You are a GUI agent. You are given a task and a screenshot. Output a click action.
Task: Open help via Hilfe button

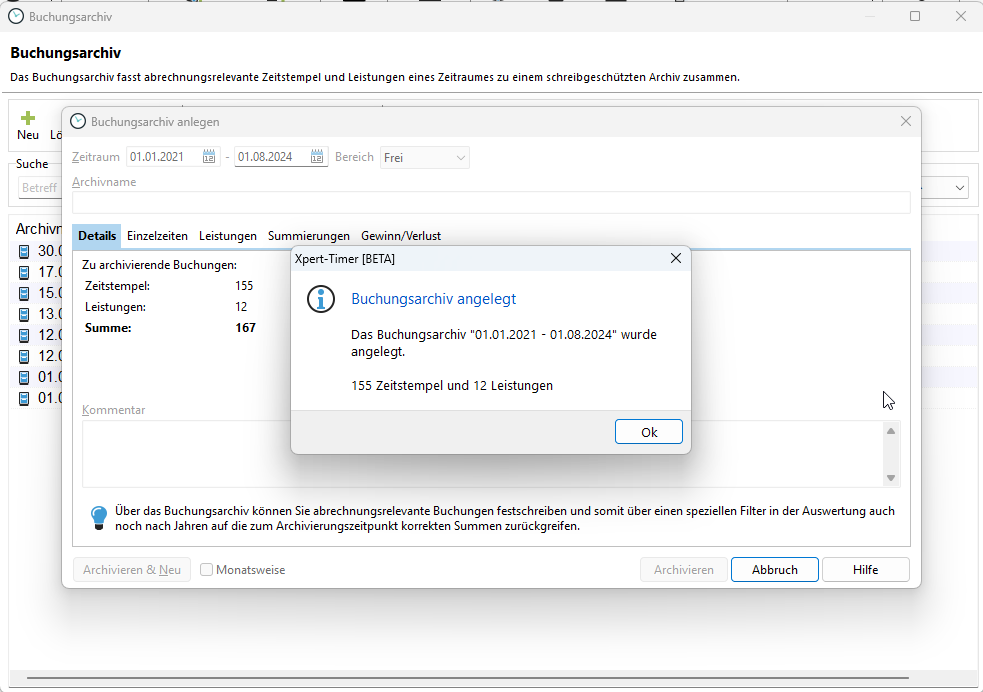[865, 570]
